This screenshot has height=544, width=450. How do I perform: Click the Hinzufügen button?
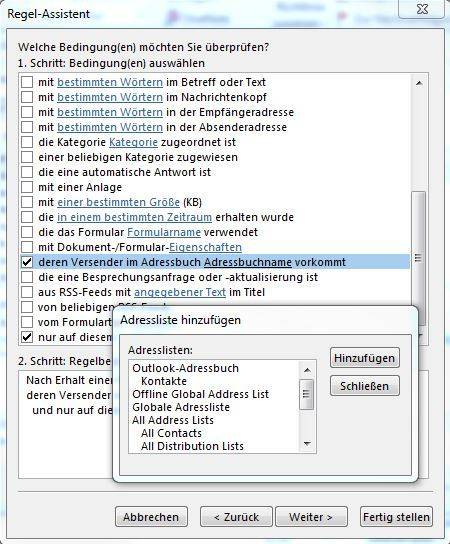click(365, 358)
